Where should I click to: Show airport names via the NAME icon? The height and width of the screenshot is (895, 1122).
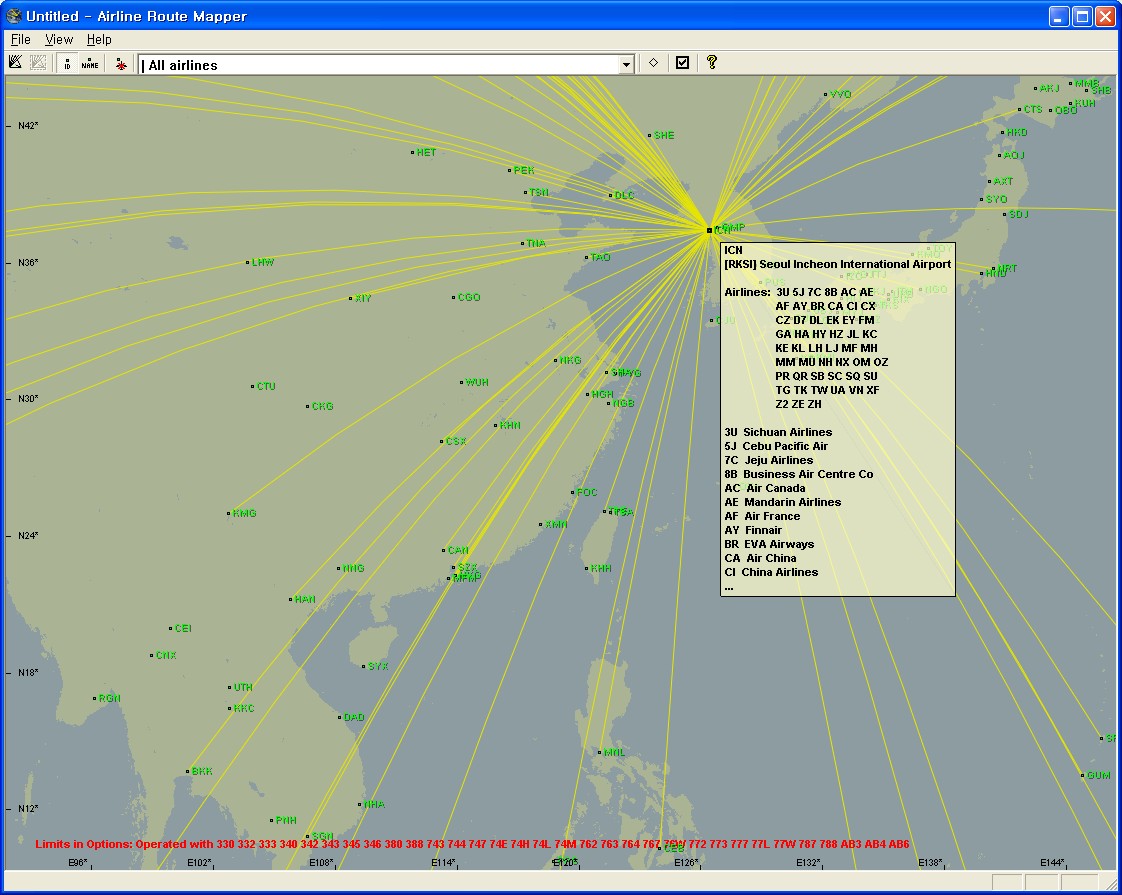tap(90, 62)
